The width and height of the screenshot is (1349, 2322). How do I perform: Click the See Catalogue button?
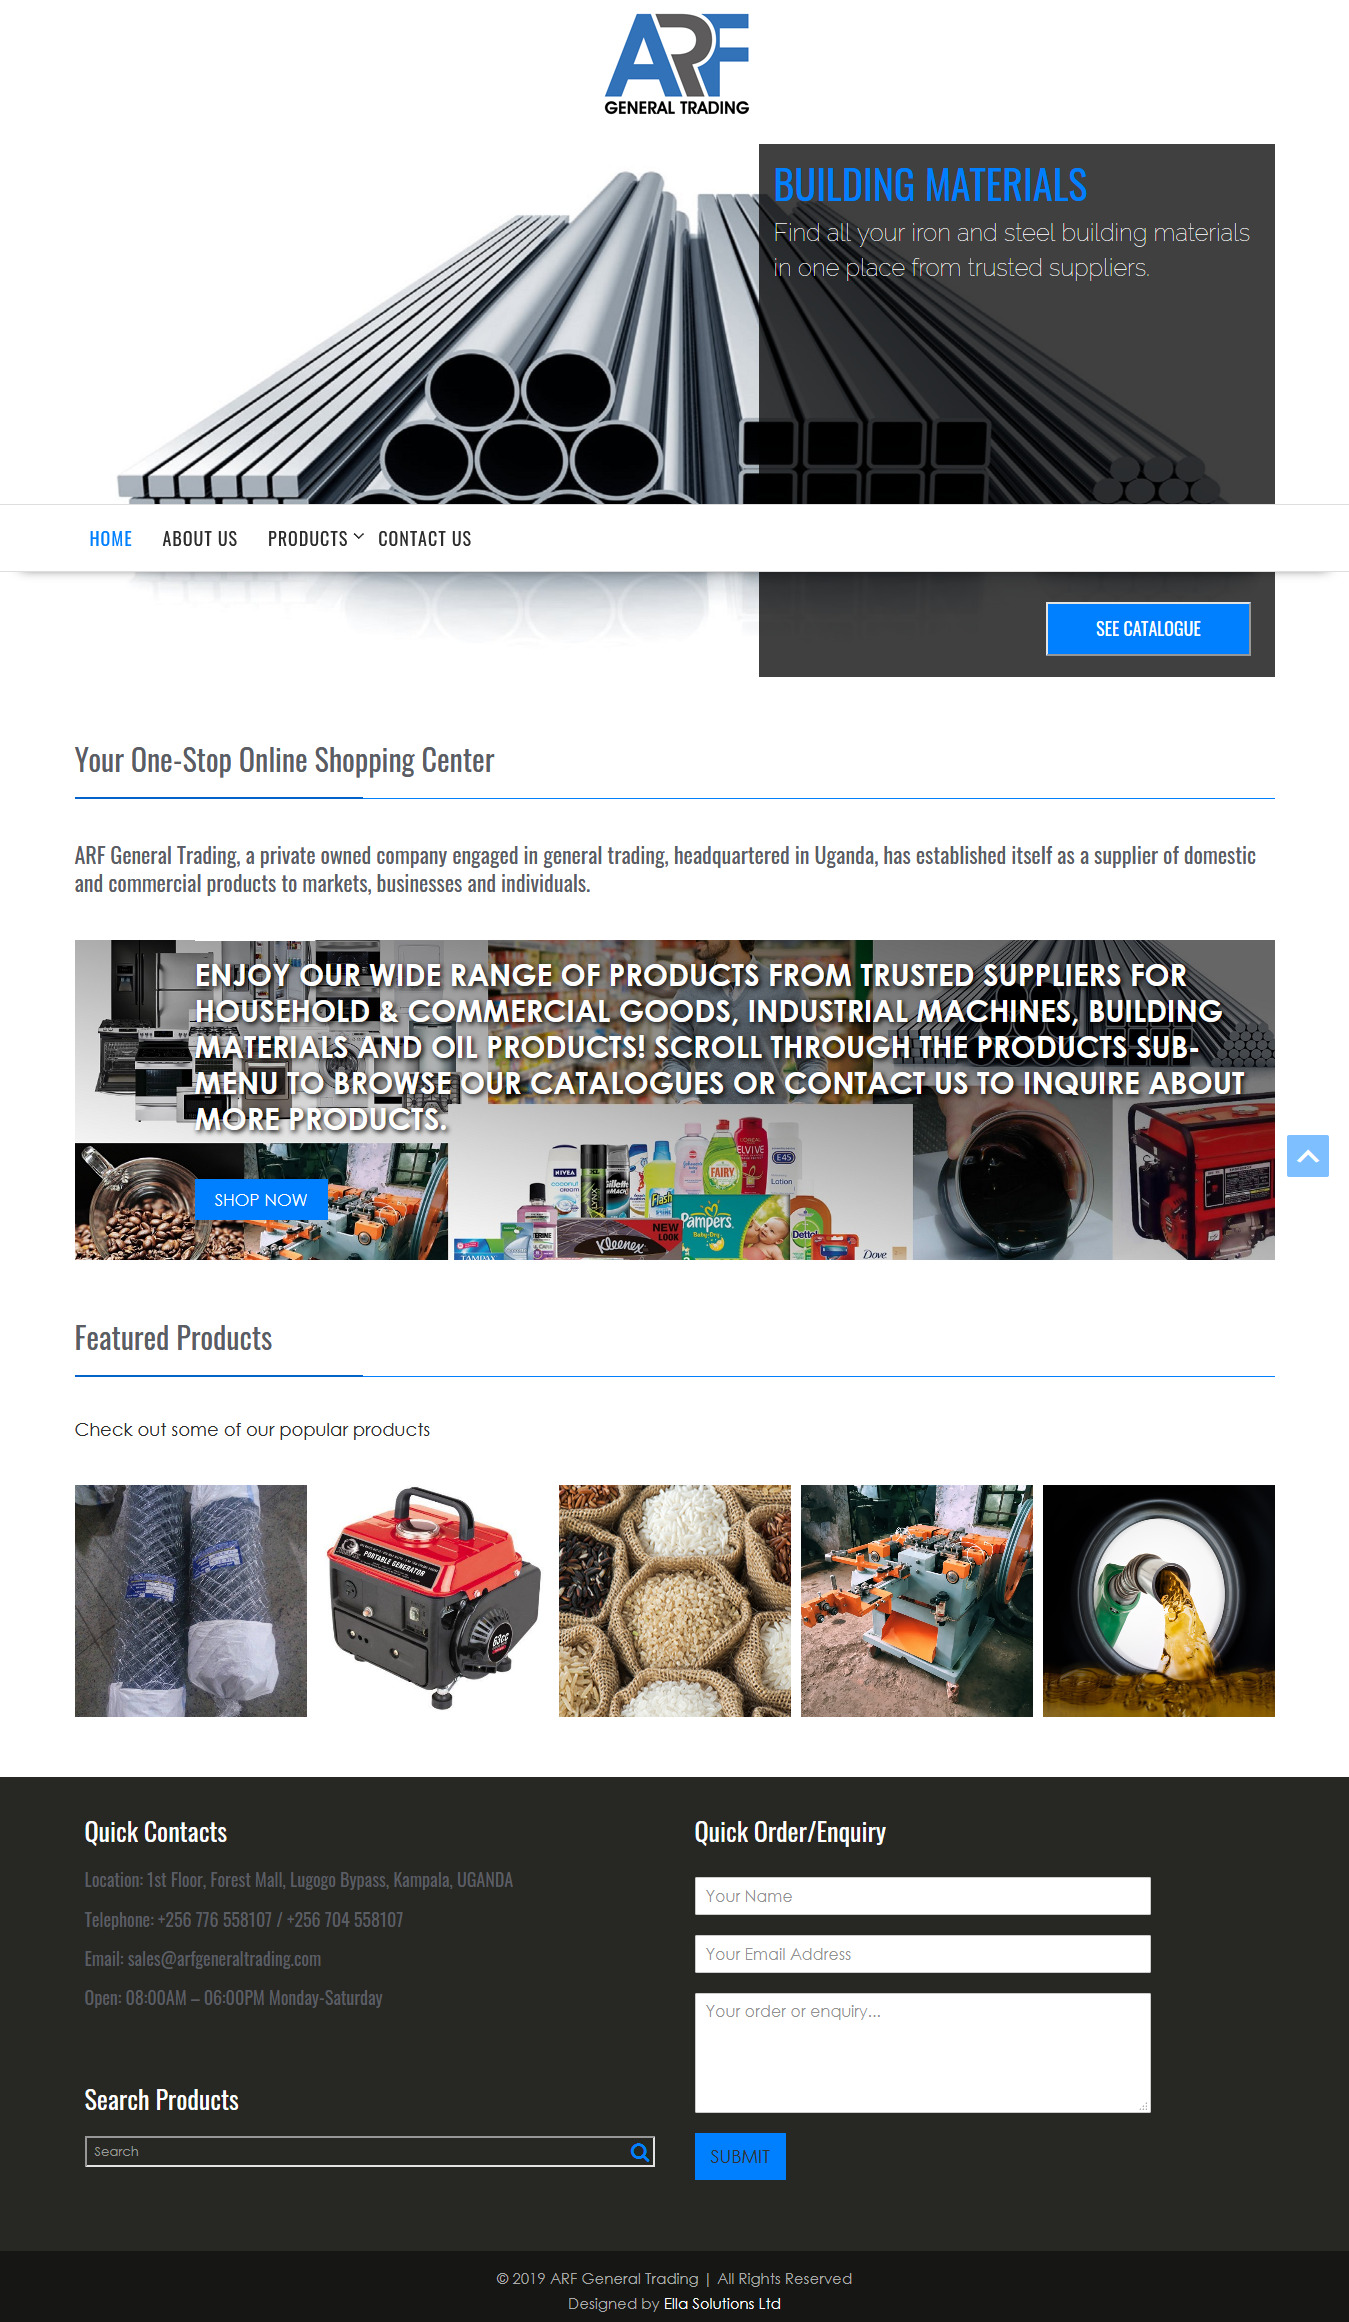coord(1148,629)
